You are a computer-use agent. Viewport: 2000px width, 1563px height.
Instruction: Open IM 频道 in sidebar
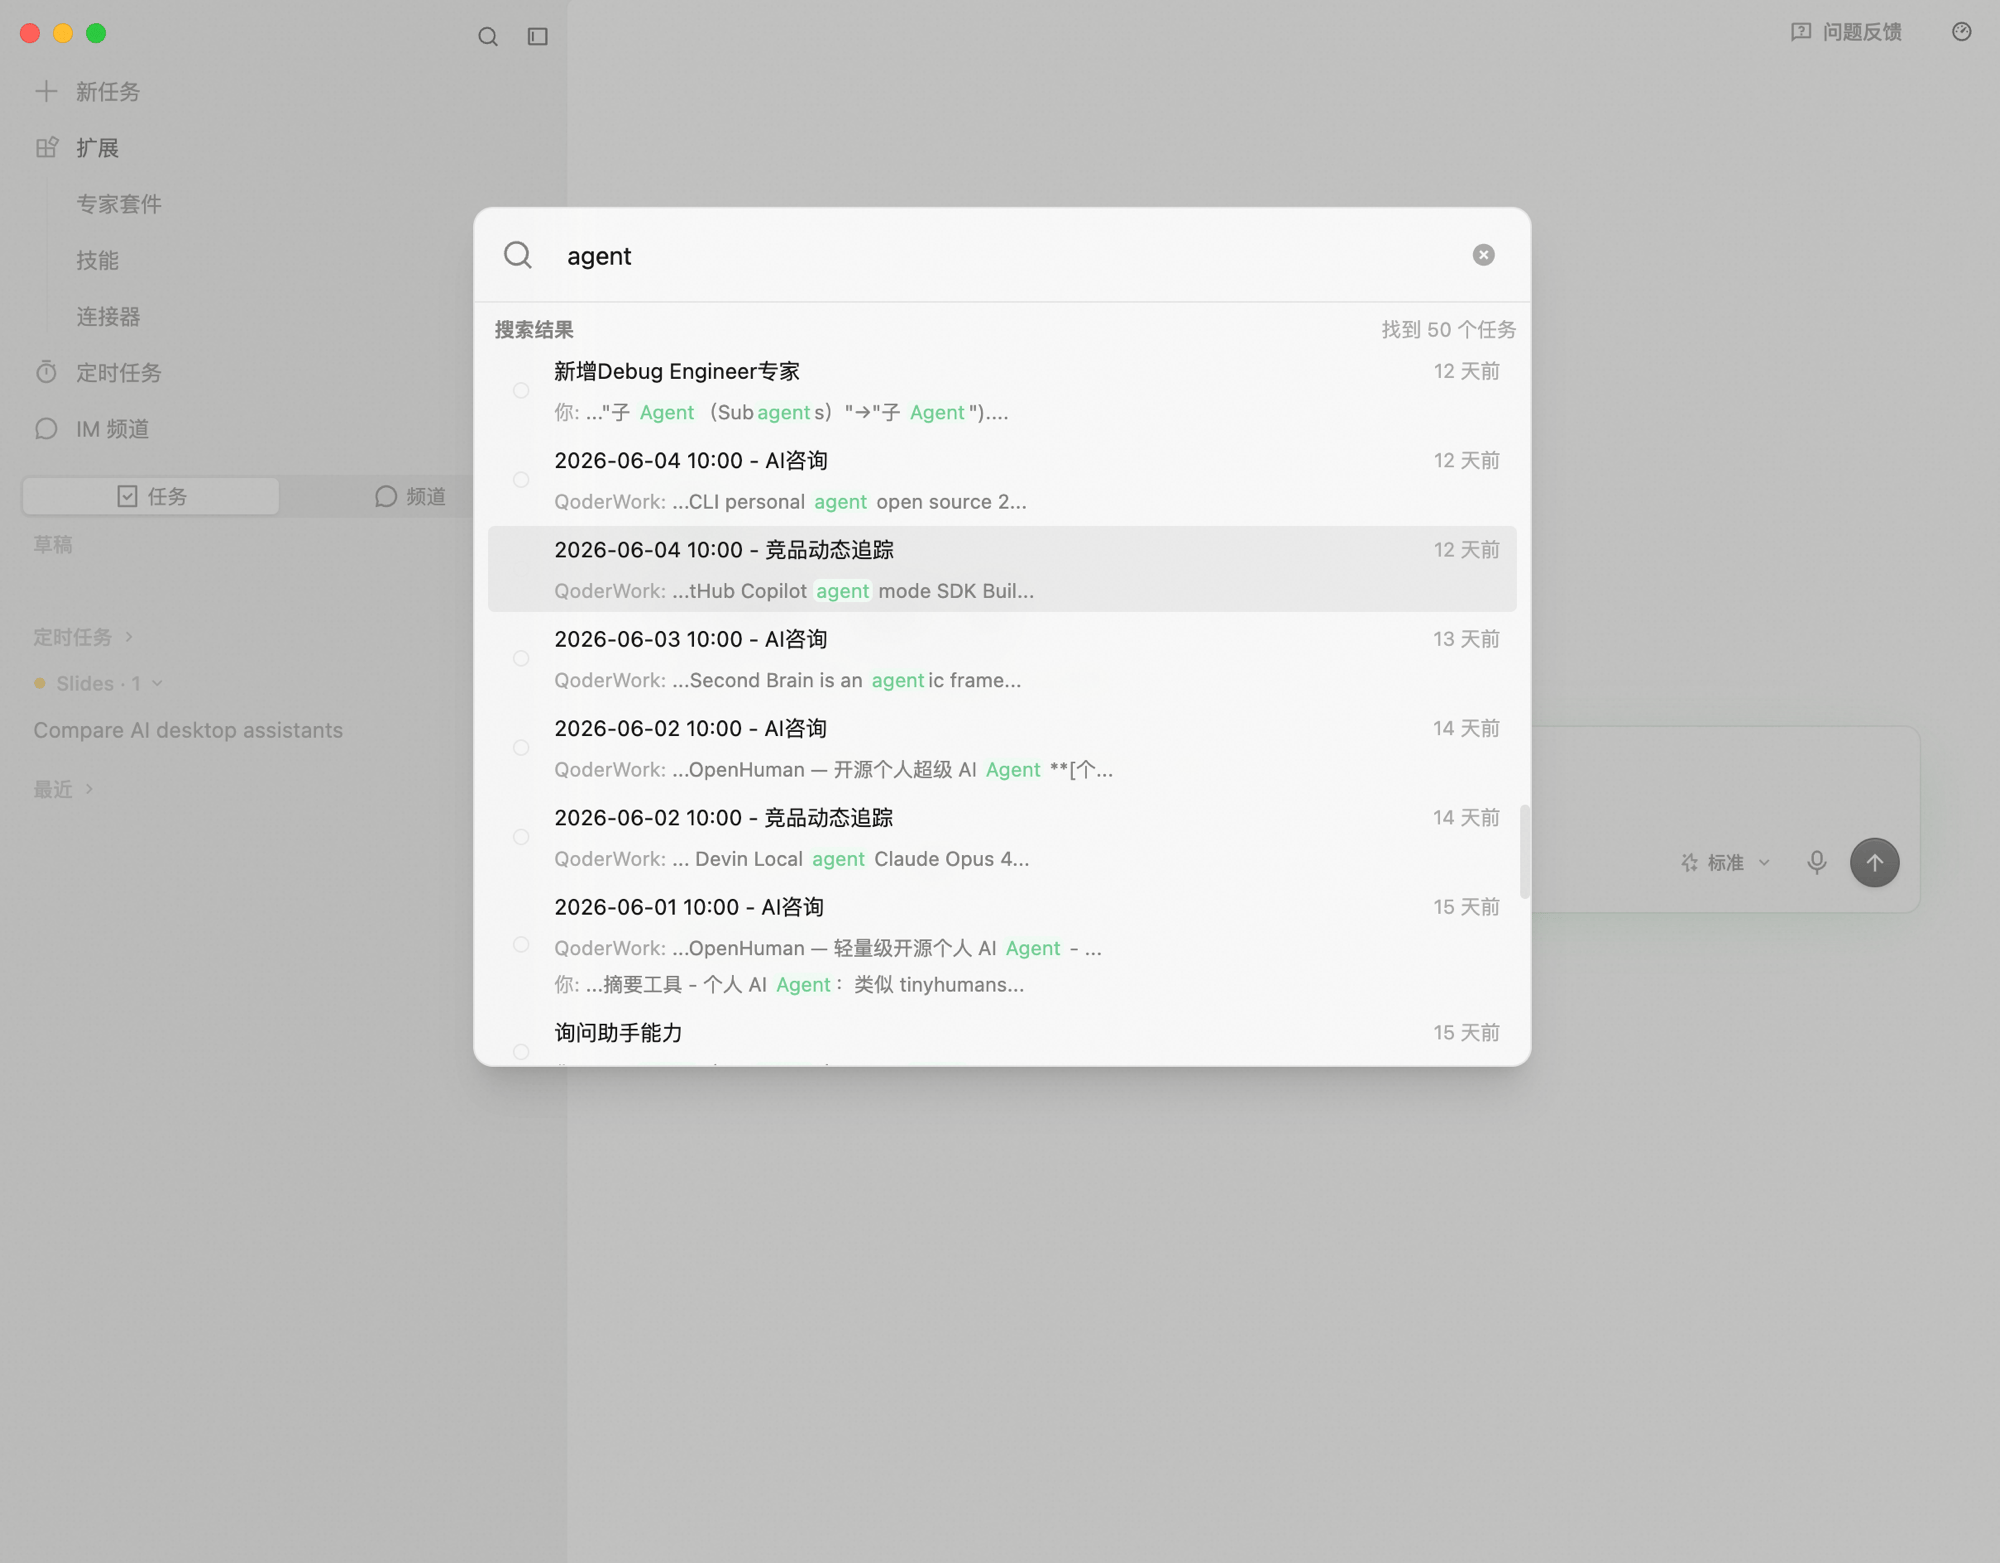click(x=112, y=429)
